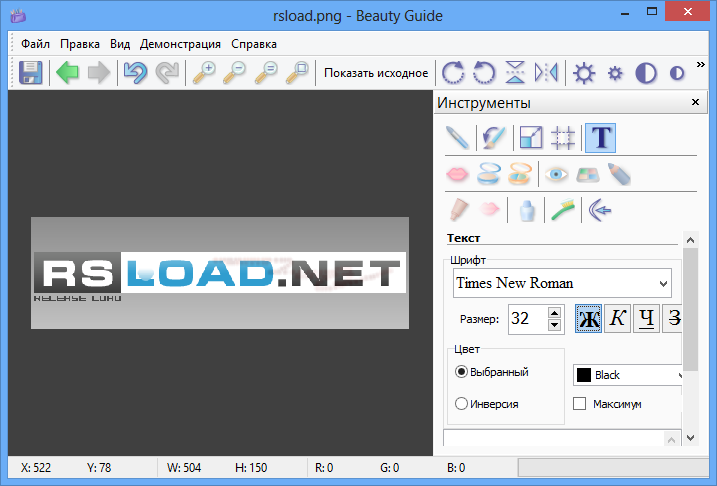This screenshot has height=486, width=717.
Task: Open the Справка menu
Action: click(254, 44)
